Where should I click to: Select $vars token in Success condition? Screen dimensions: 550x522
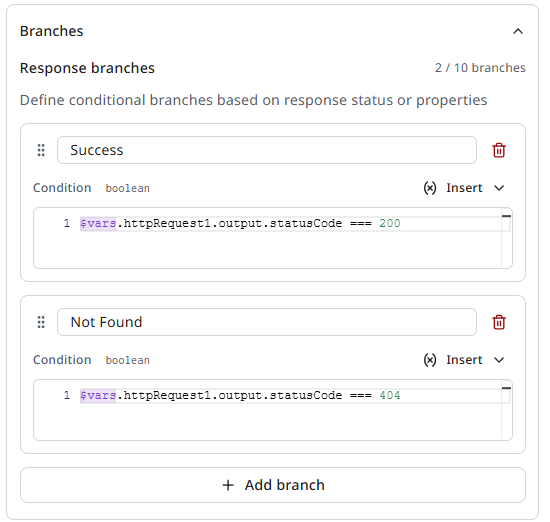[98, 223]
